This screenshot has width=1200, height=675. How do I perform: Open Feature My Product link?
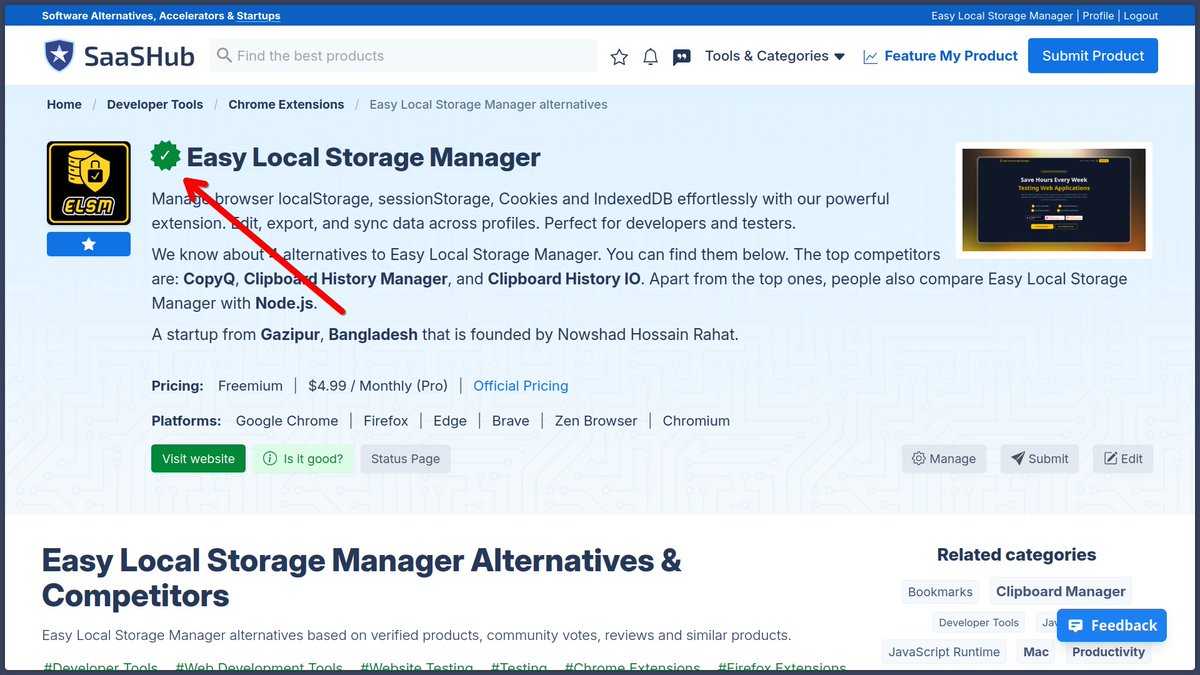point(940,56)
